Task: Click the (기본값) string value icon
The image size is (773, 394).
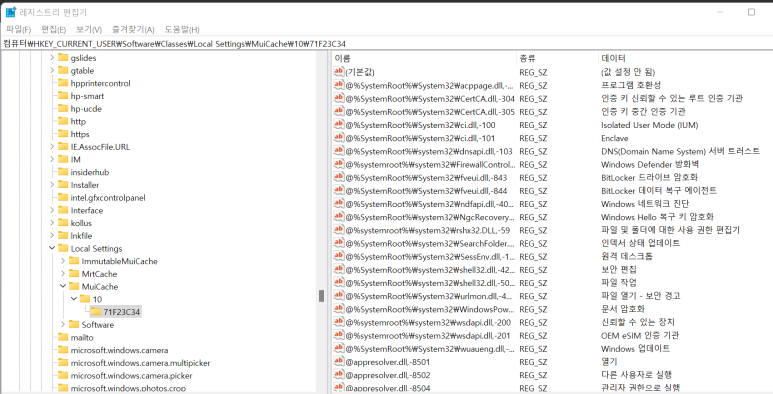Action: coord(339,72)
